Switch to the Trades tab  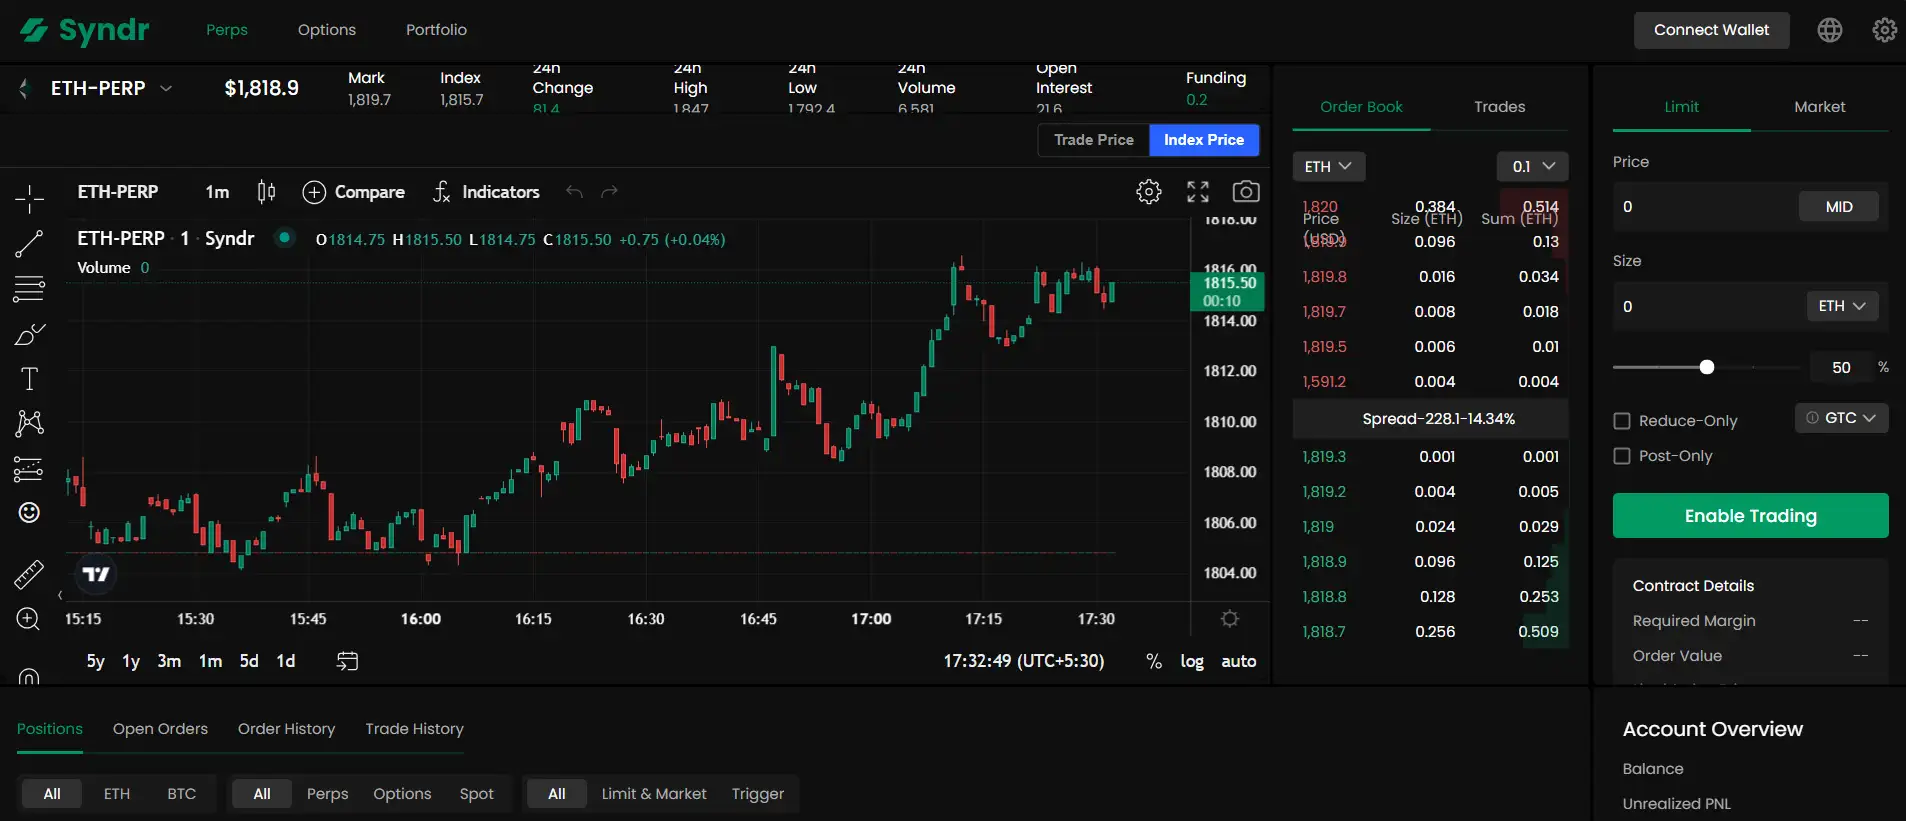[1499, 107]
